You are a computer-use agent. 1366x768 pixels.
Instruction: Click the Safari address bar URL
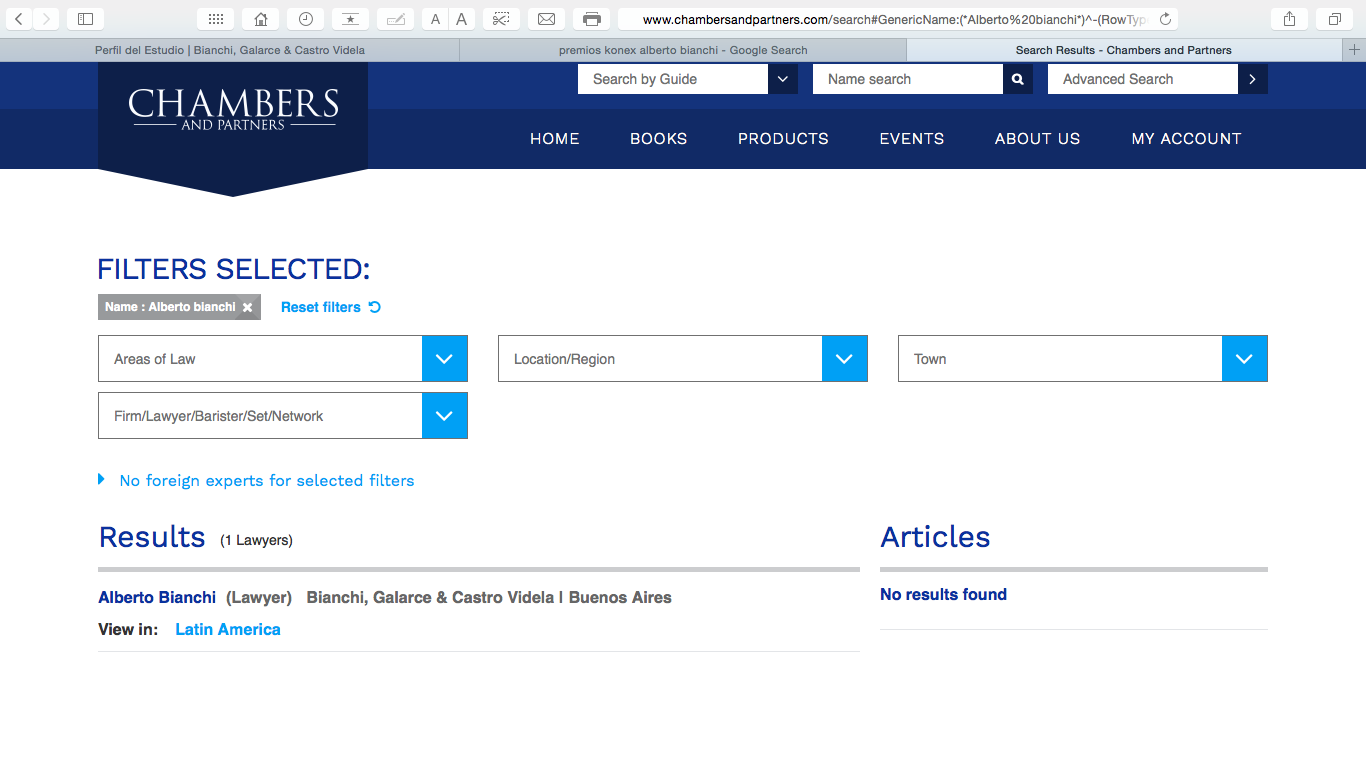pyautogui.click(x=895, y=19)
